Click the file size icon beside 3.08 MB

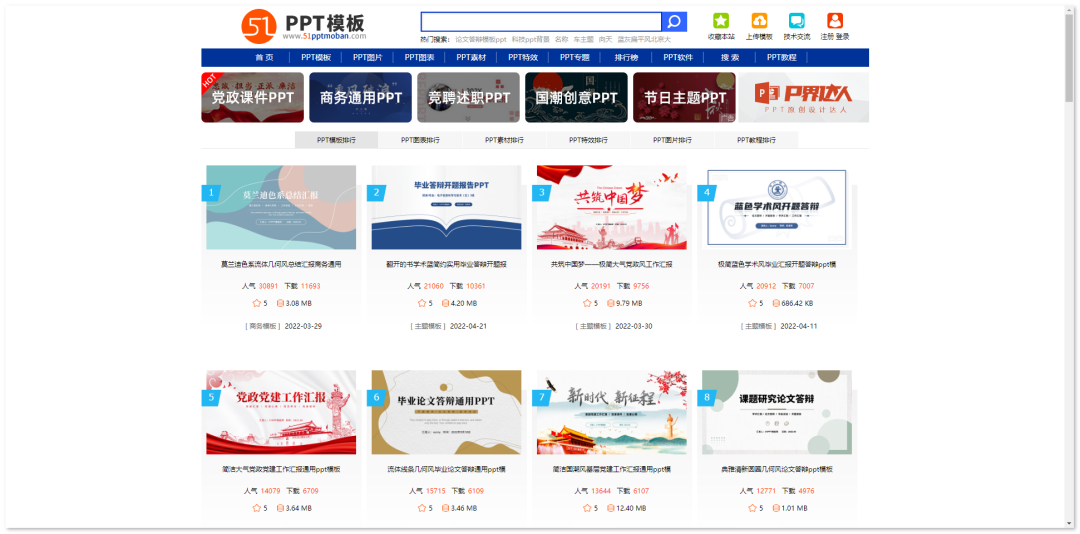coord(280,303)
